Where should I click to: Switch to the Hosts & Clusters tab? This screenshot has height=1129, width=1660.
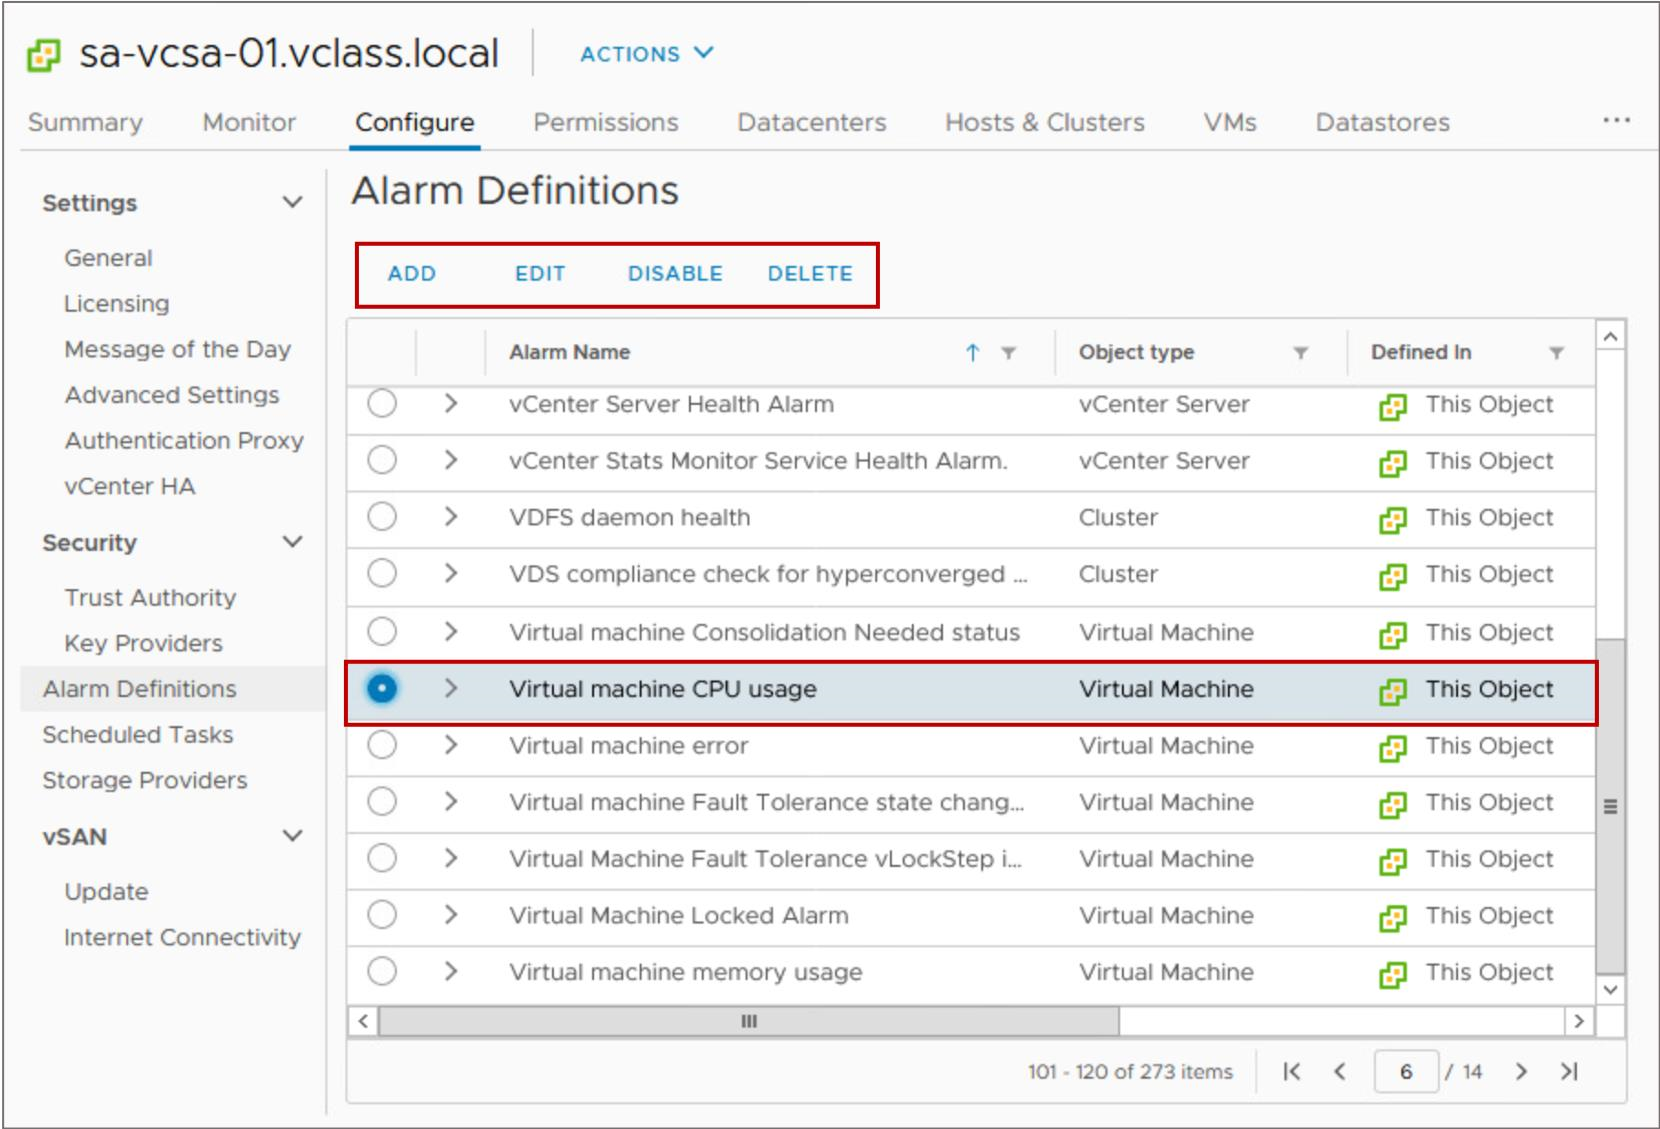coord(1045,122)
